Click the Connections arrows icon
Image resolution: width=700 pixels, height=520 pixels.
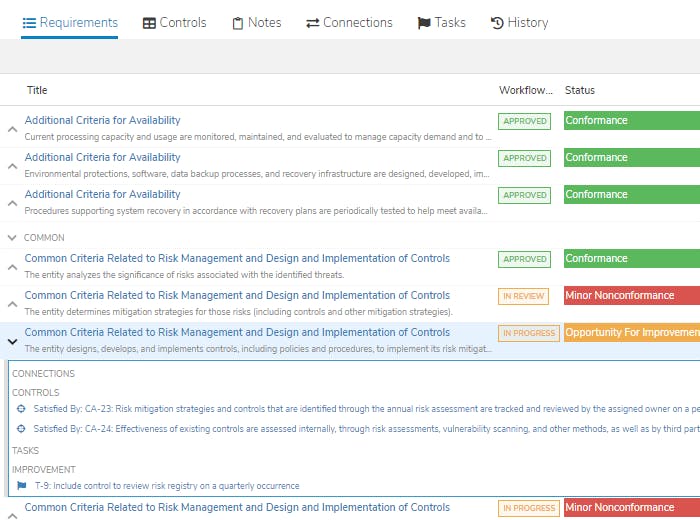313,23
